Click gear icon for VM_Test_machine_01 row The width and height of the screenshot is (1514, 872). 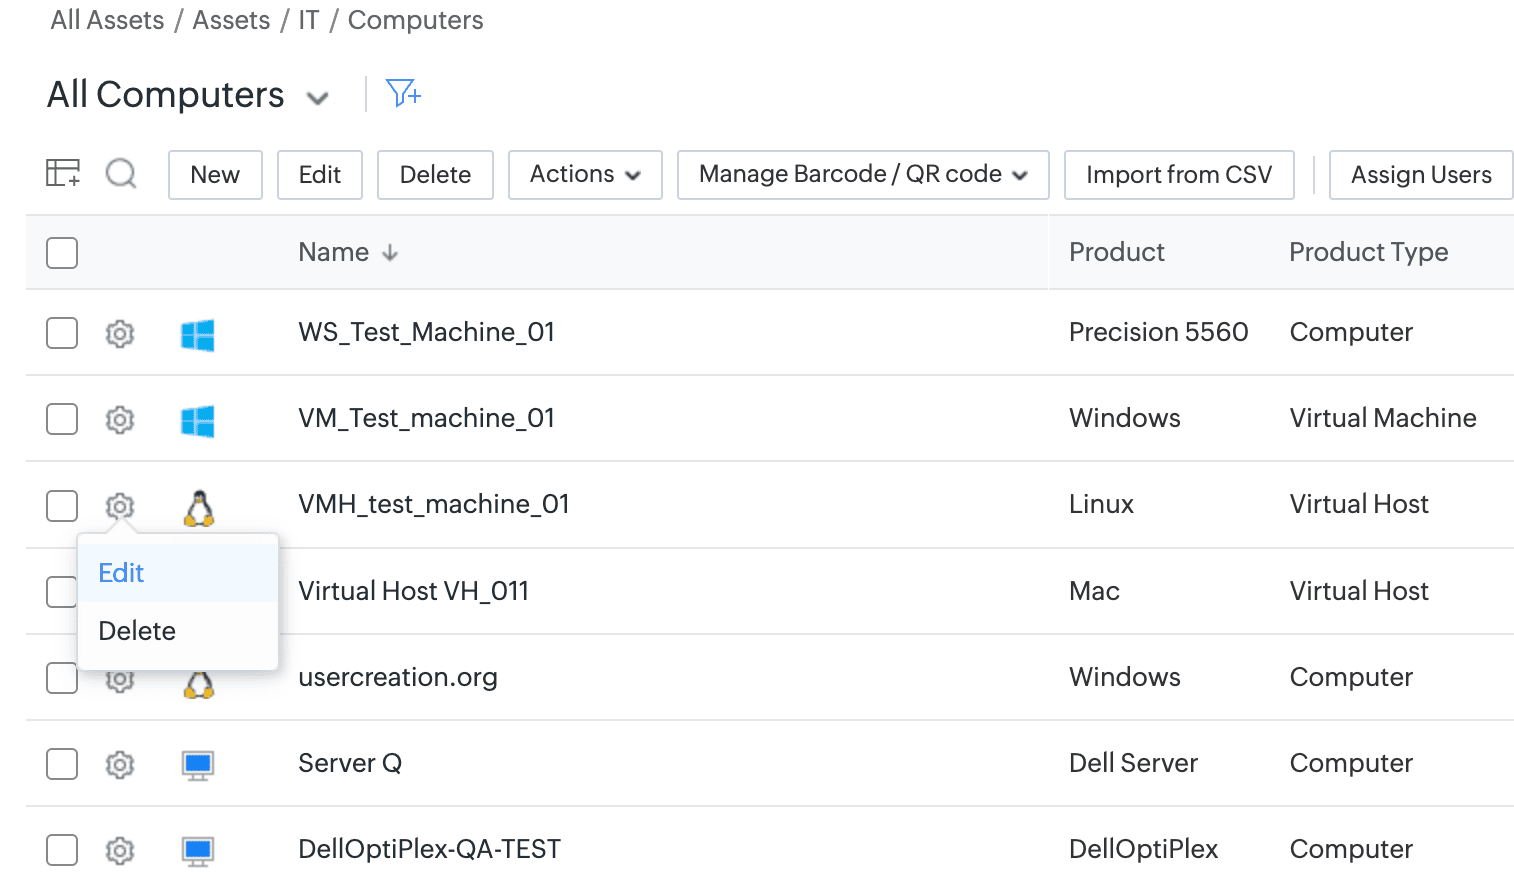tap(120, 419)
